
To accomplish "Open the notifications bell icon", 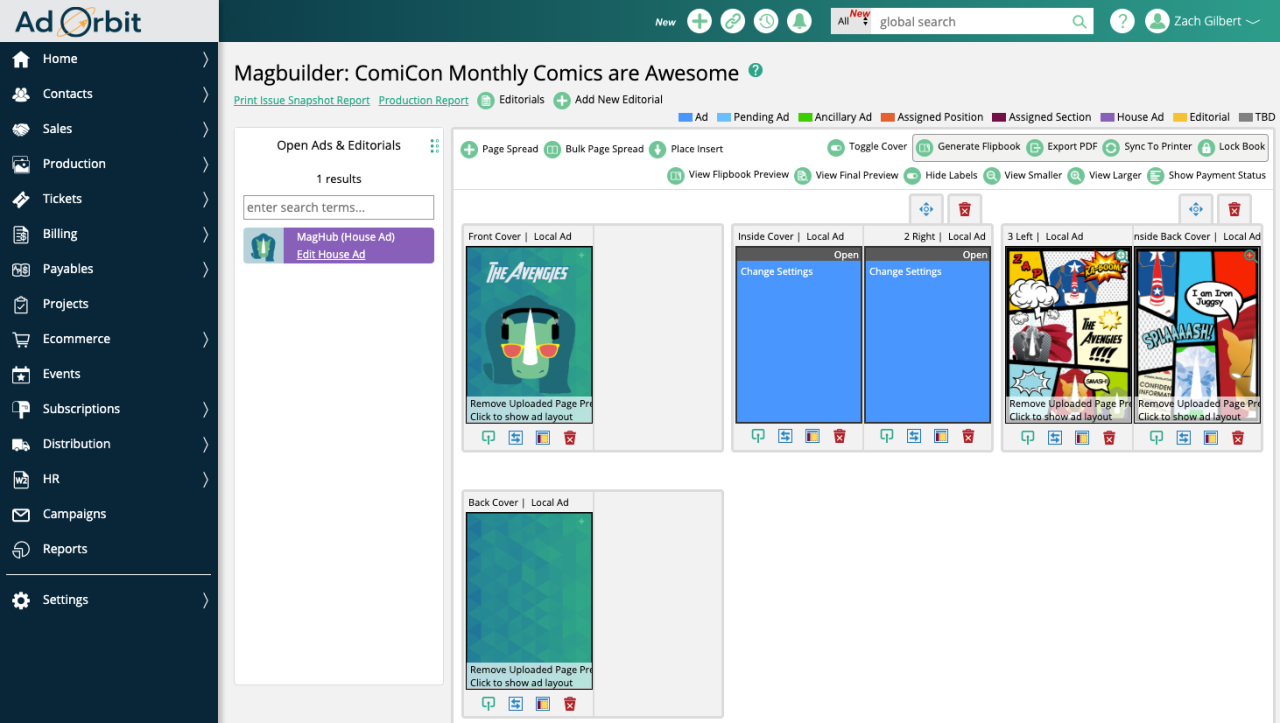I will click(799, 21).
